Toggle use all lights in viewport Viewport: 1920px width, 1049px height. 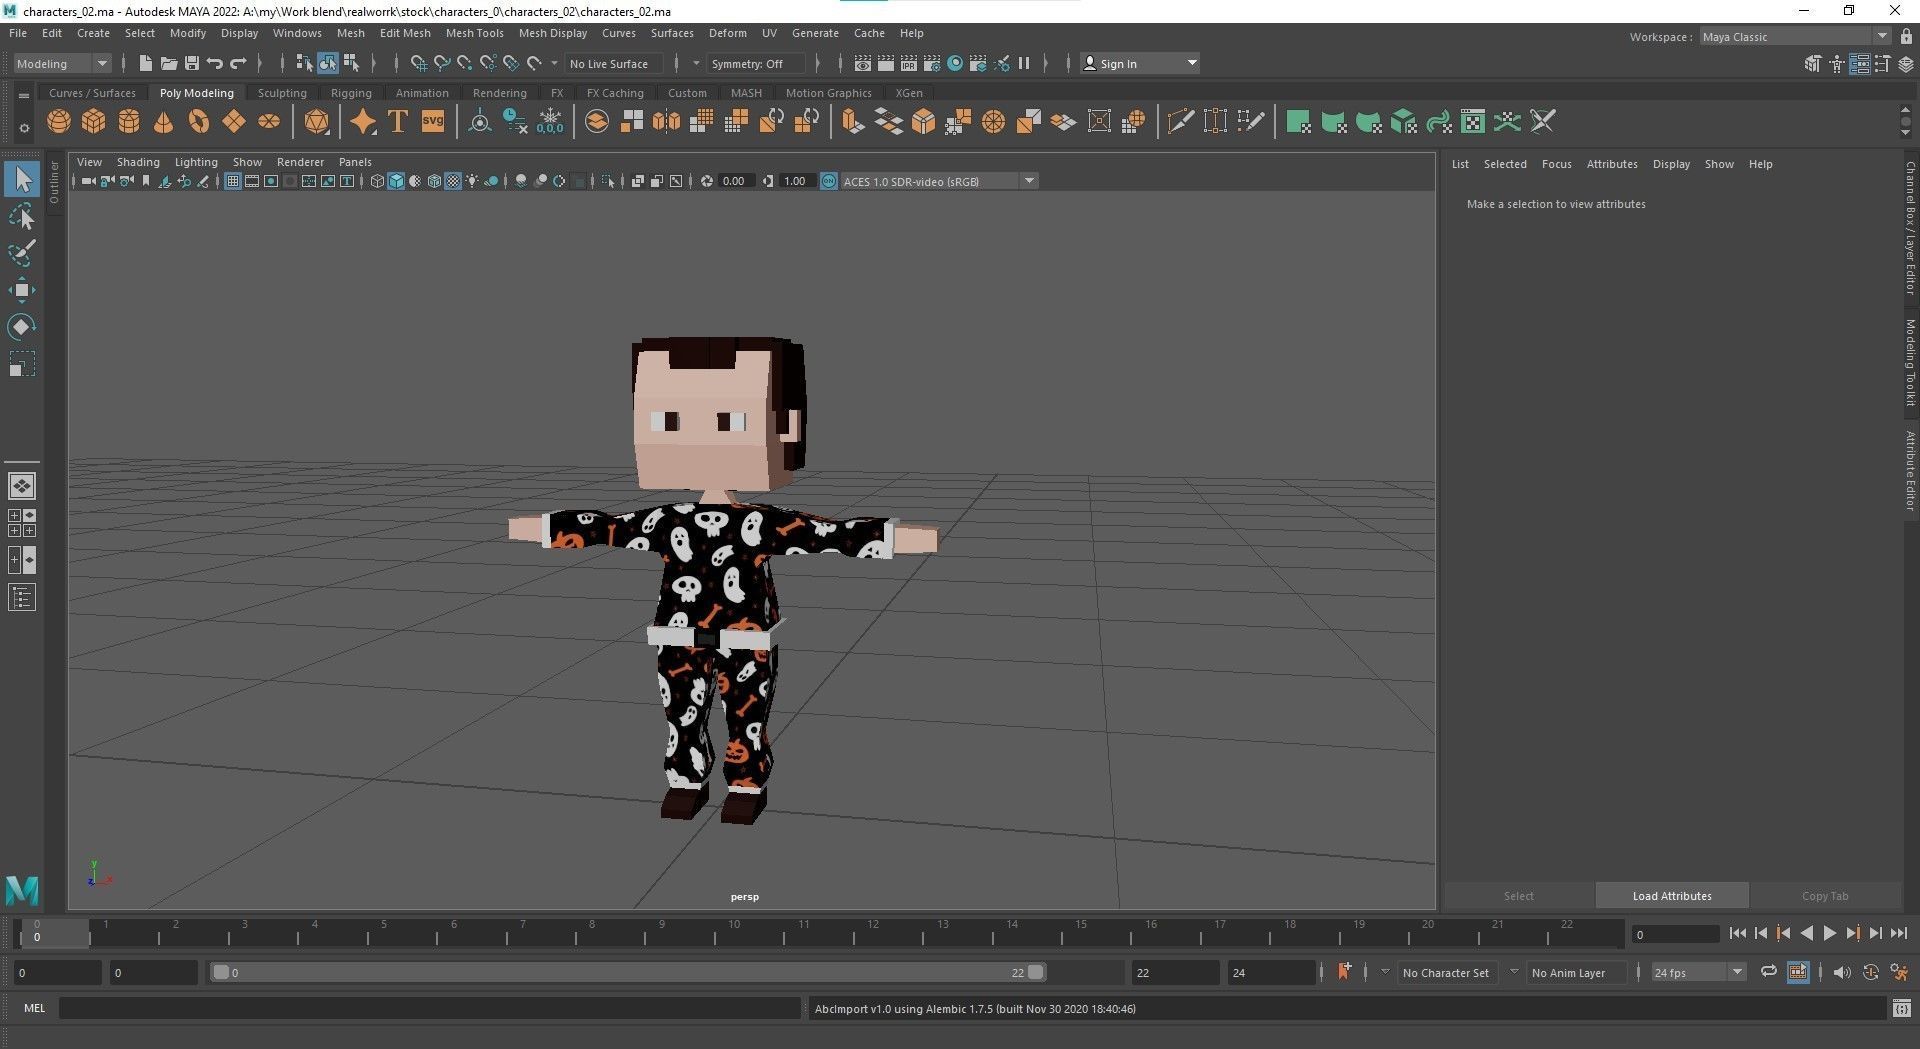click(x=472, y=181)
